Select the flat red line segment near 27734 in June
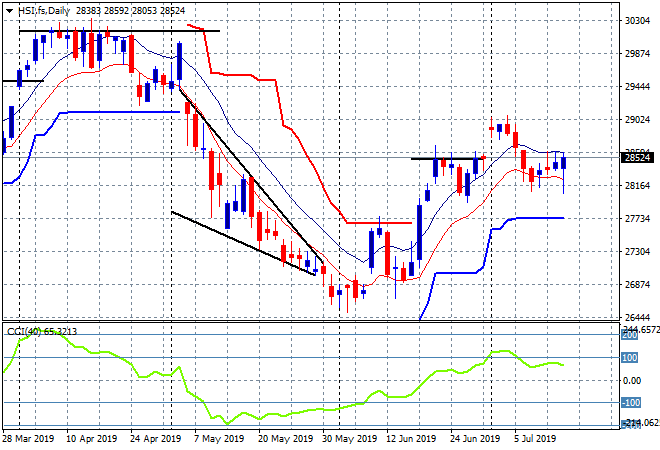 click(379, 223)
